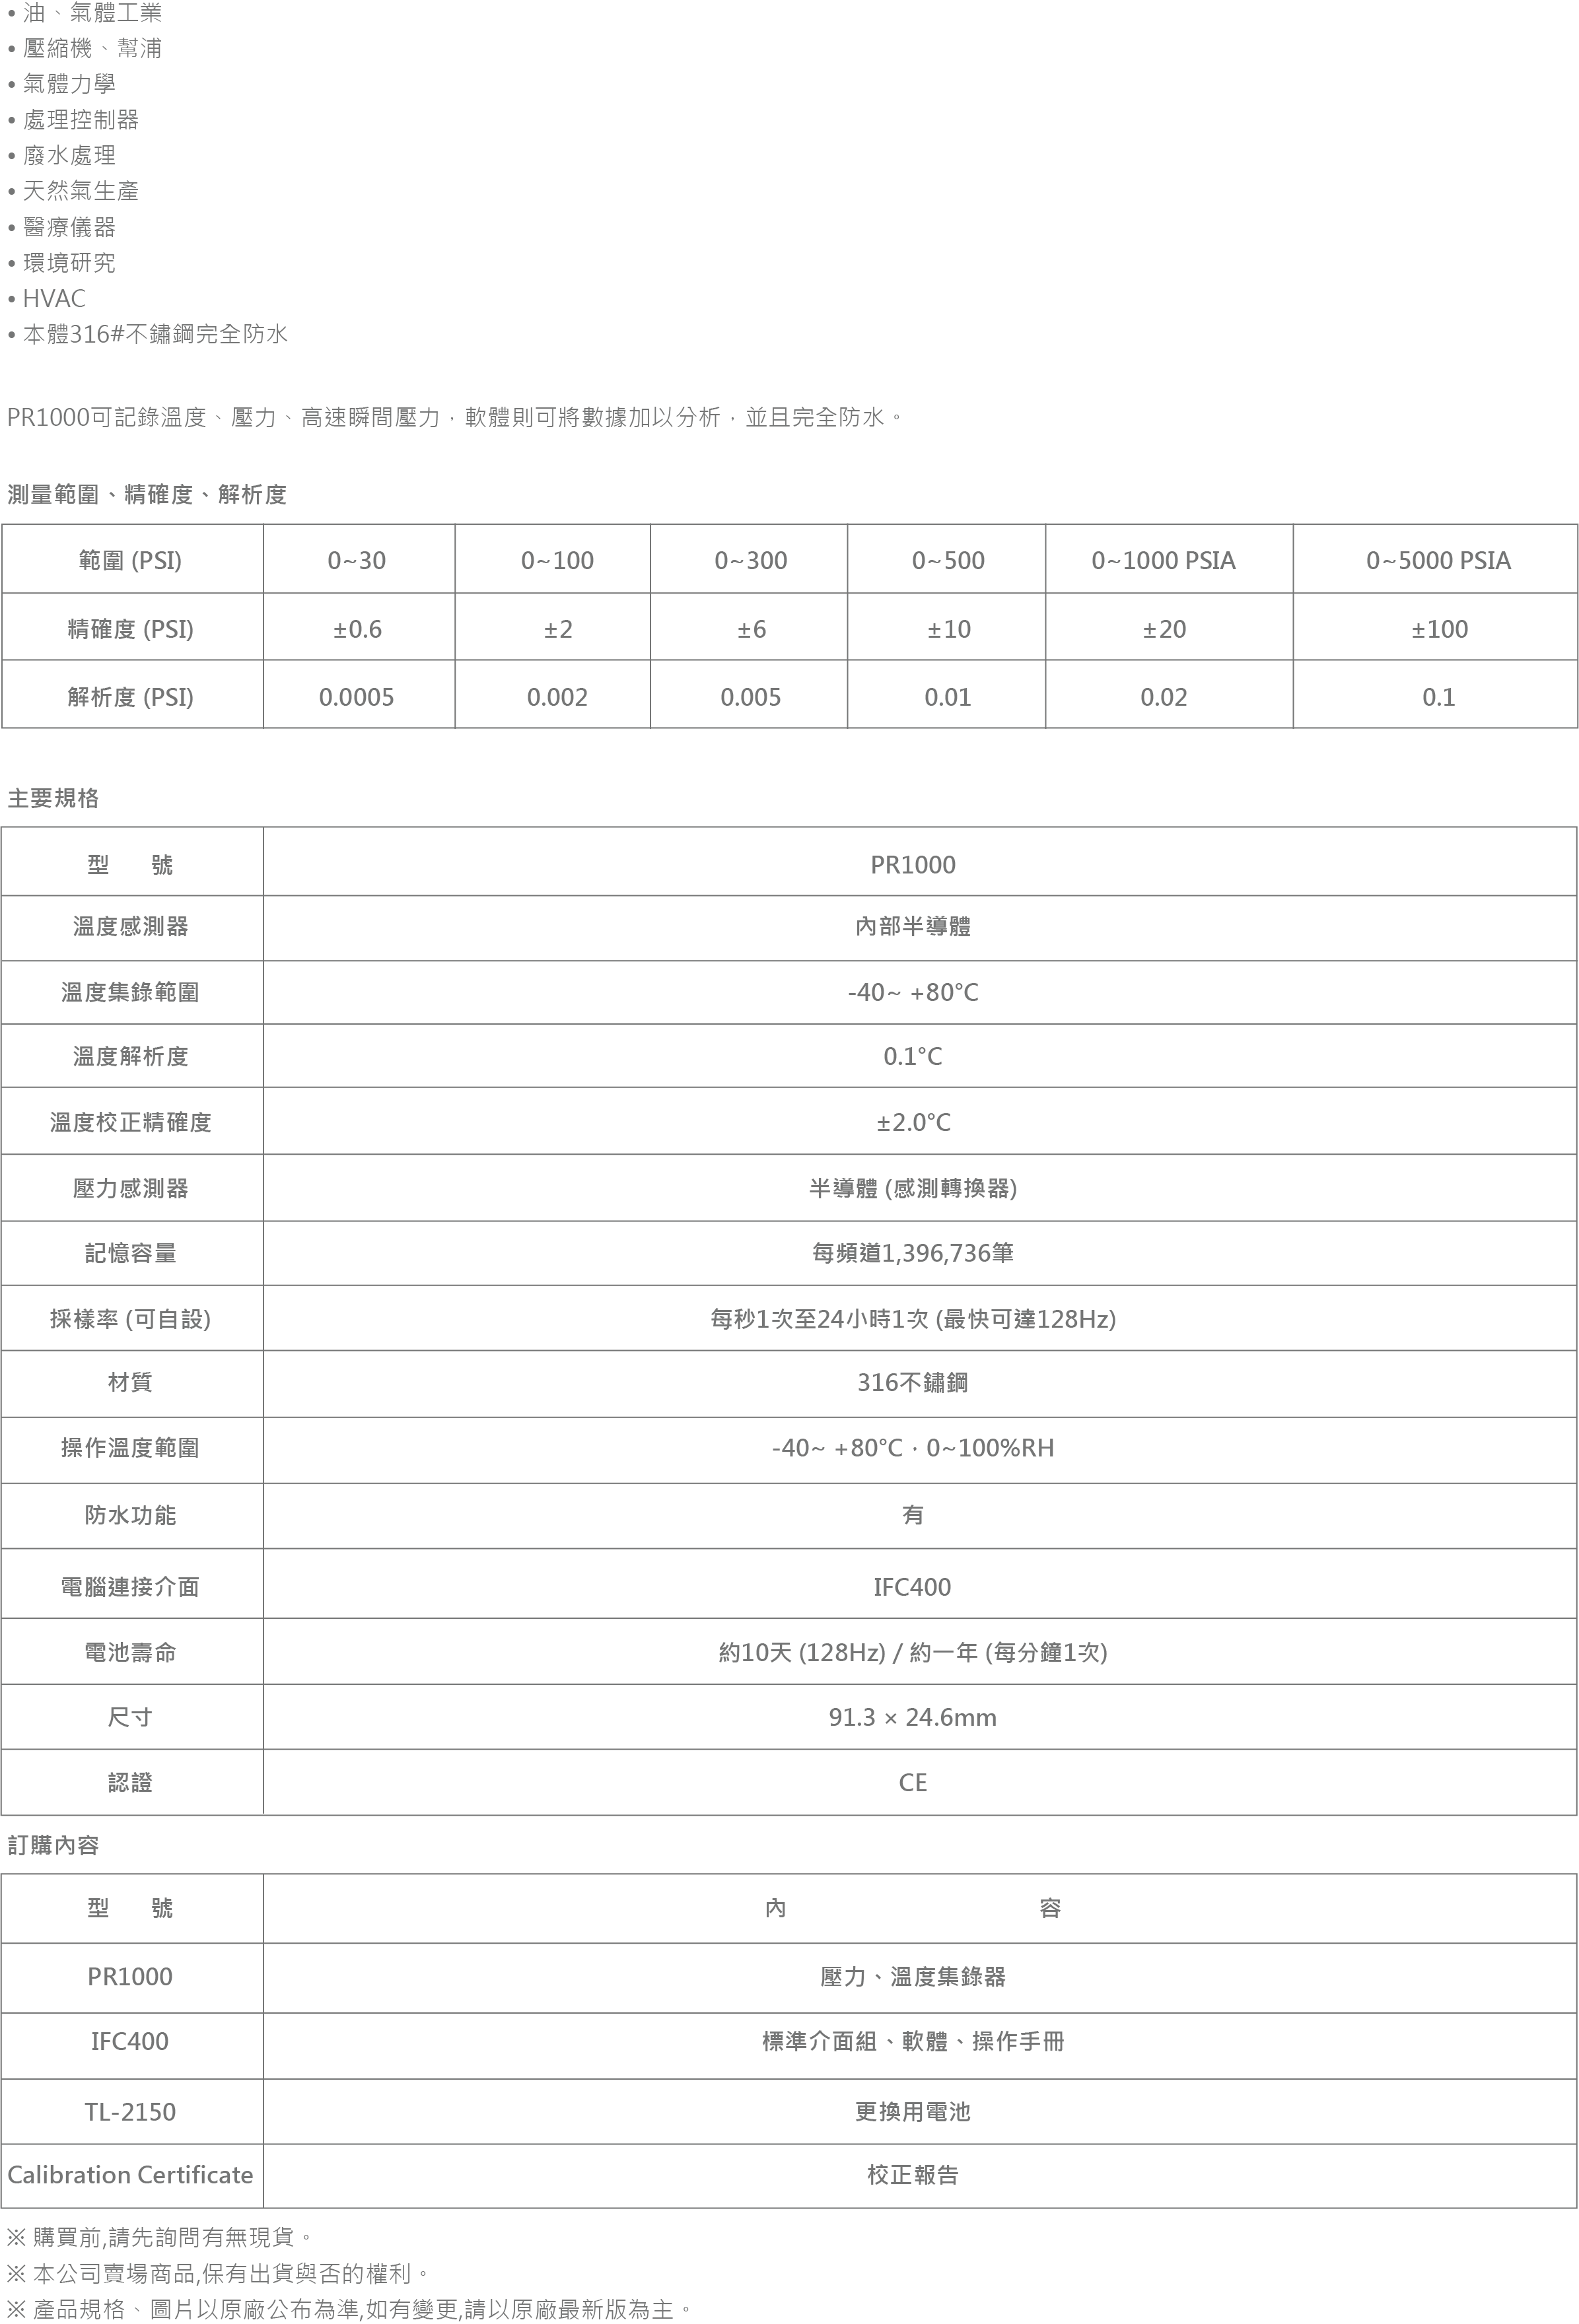
Task: Select the 醫療儀器 bullet text
Action: (69, 227)
